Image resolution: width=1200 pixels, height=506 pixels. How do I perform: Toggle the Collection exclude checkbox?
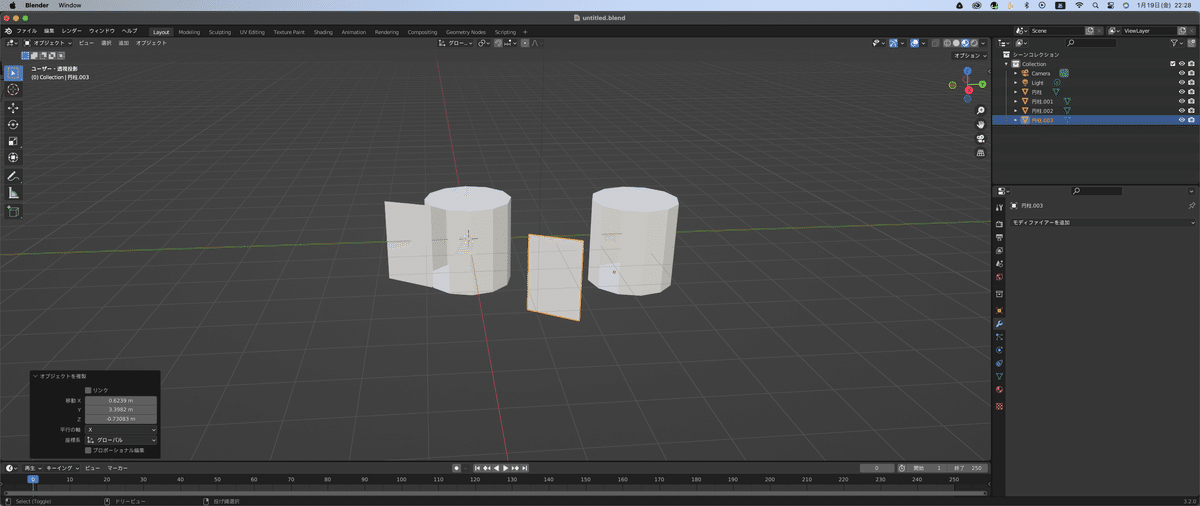coord(1173,64)
